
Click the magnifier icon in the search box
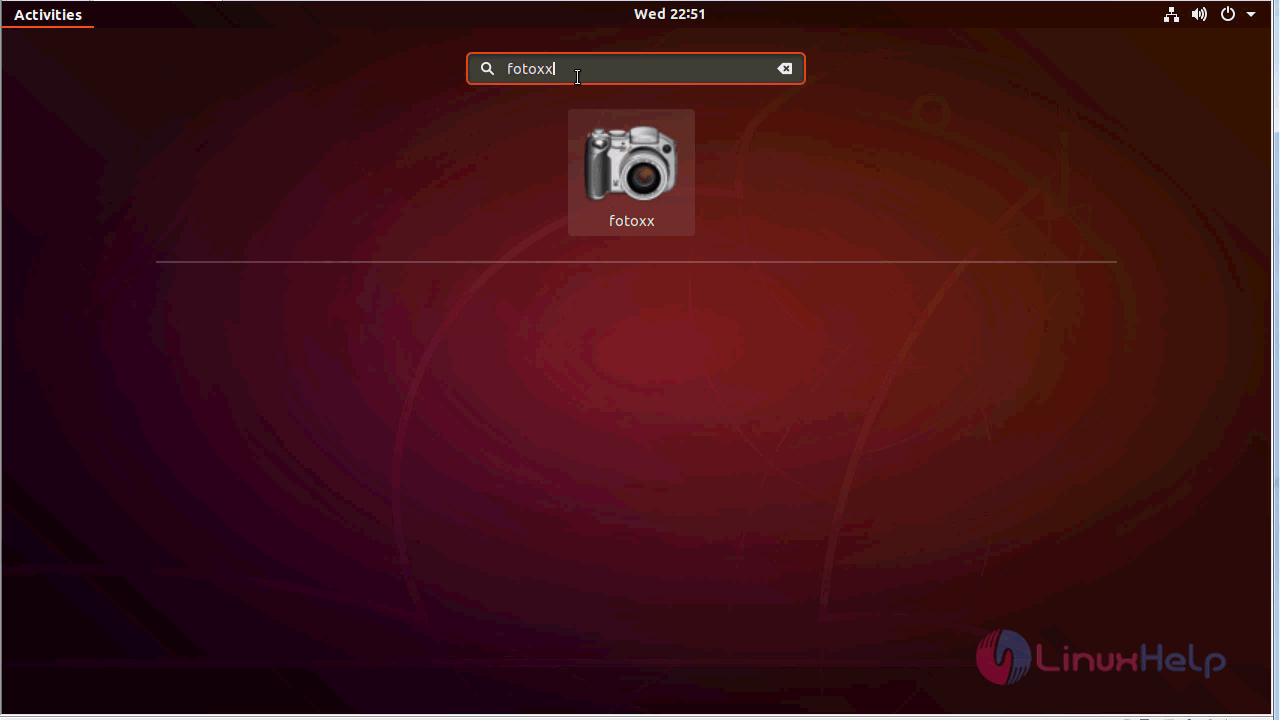click(487, 69)
